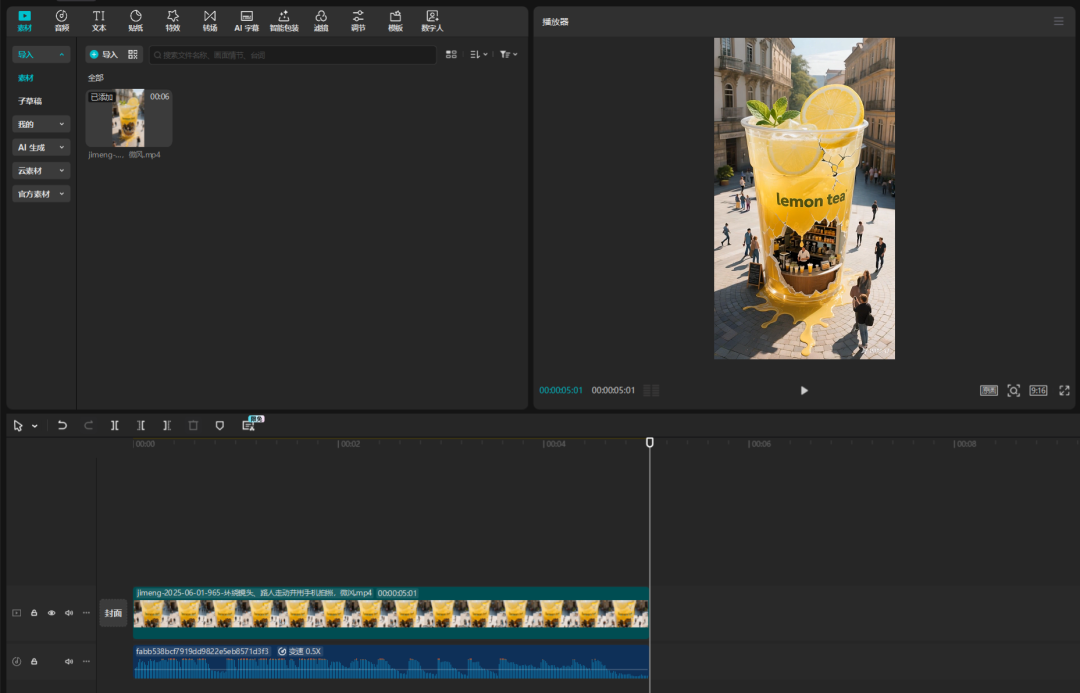Toggle the 原画 original quality button
Viewport: 1080px width, 693px height.
pyautogui.click(x=988, y=391)
